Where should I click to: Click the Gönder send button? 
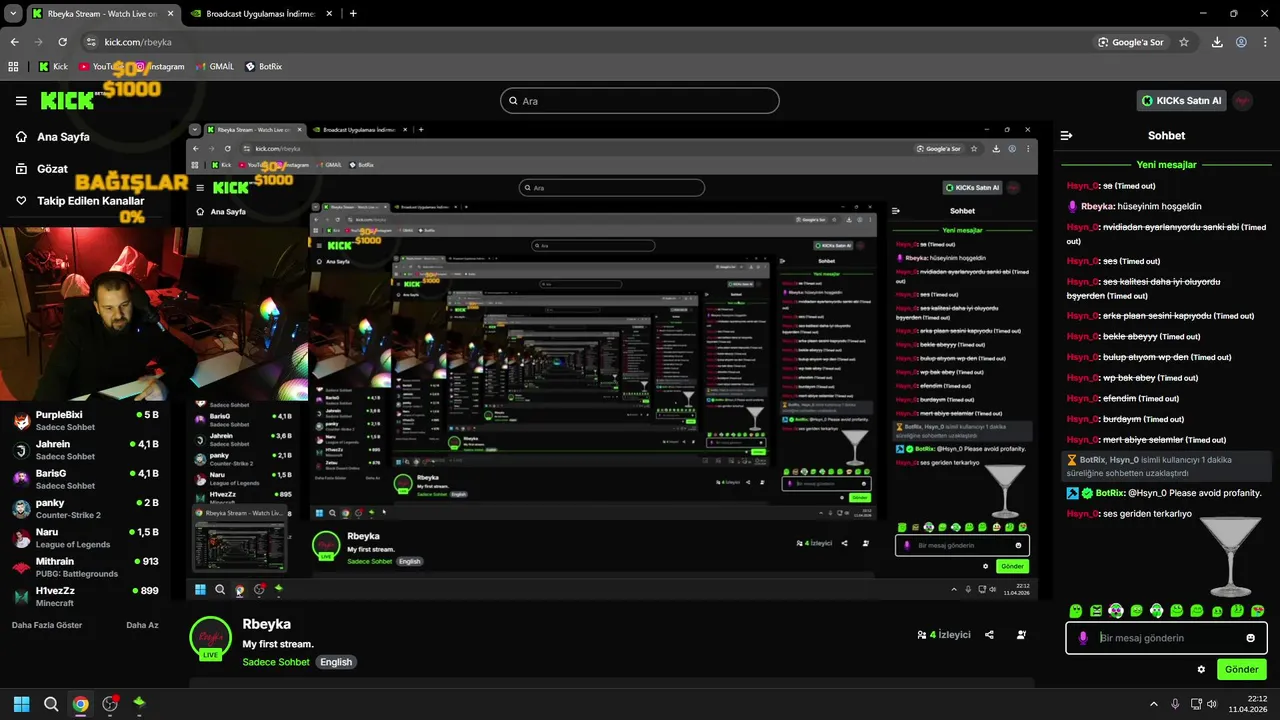pyautogui.click(x=1241, y=669)
